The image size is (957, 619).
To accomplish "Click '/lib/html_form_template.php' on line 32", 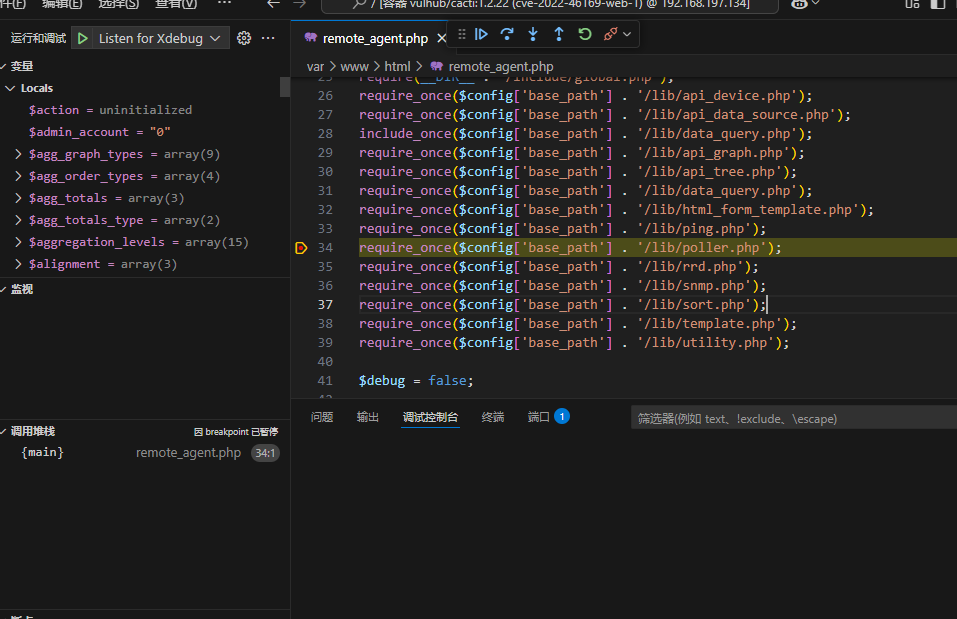I will click(748, 210).
